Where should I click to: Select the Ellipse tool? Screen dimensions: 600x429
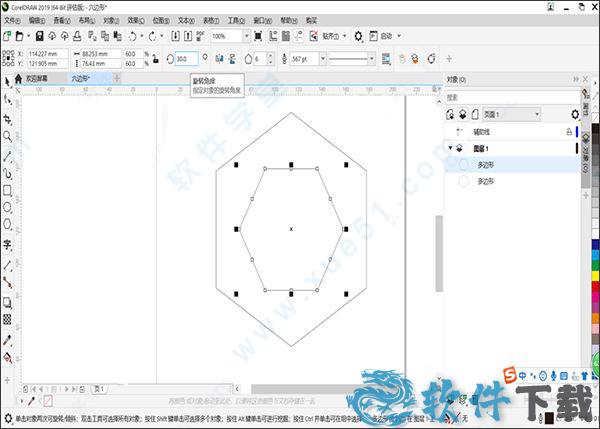(8, 208)
